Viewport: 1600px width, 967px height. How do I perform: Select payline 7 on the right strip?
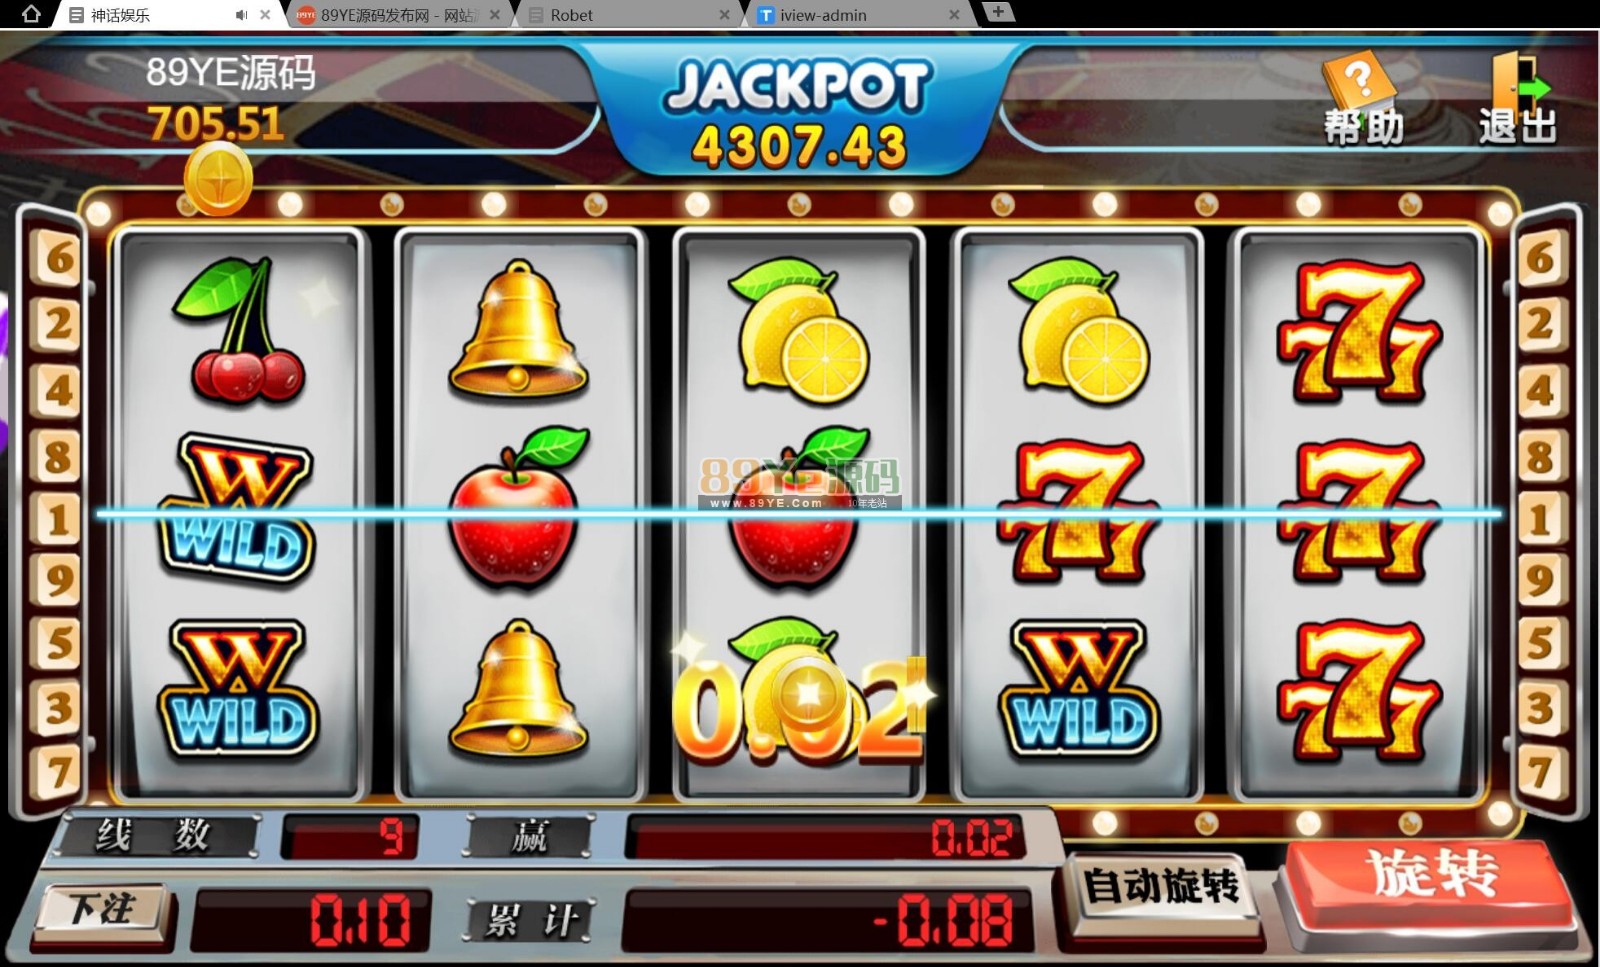pos(1541,771)
